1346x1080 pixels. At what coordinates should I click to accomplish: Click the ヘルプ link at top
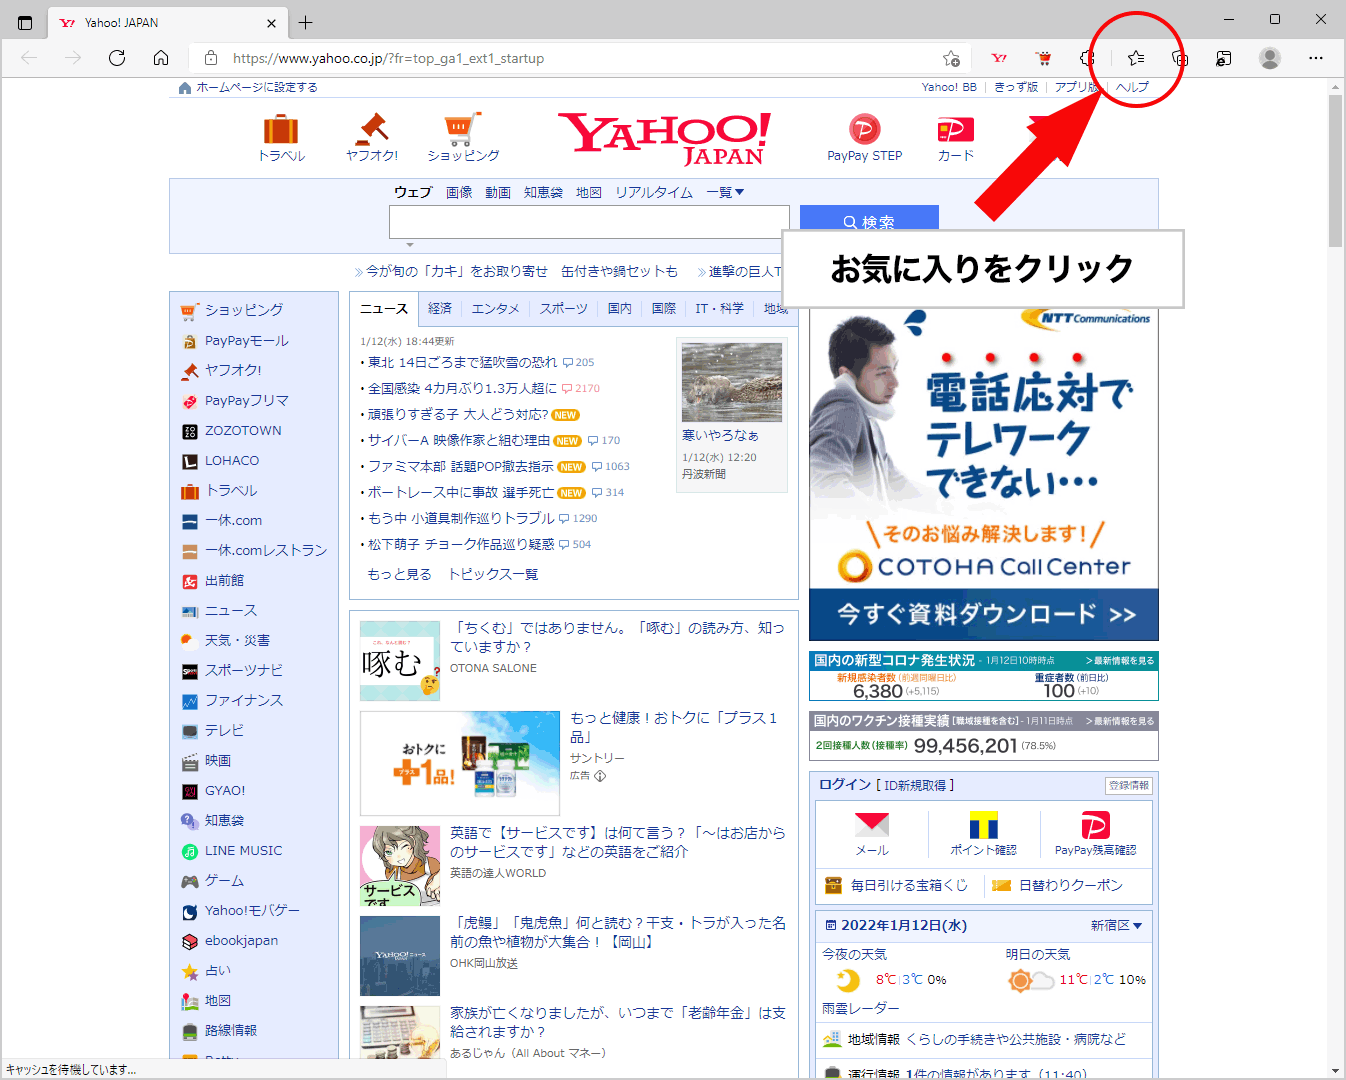(x=1132, y=87)
